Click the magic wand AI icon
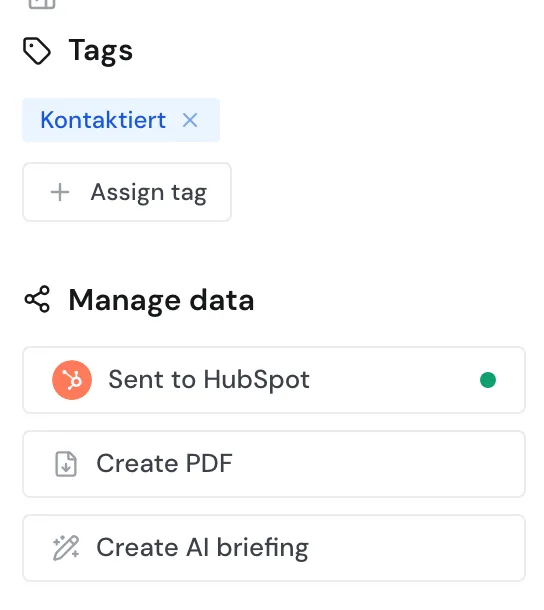Viewport: 544px width, 610px height. coord(66,548)
